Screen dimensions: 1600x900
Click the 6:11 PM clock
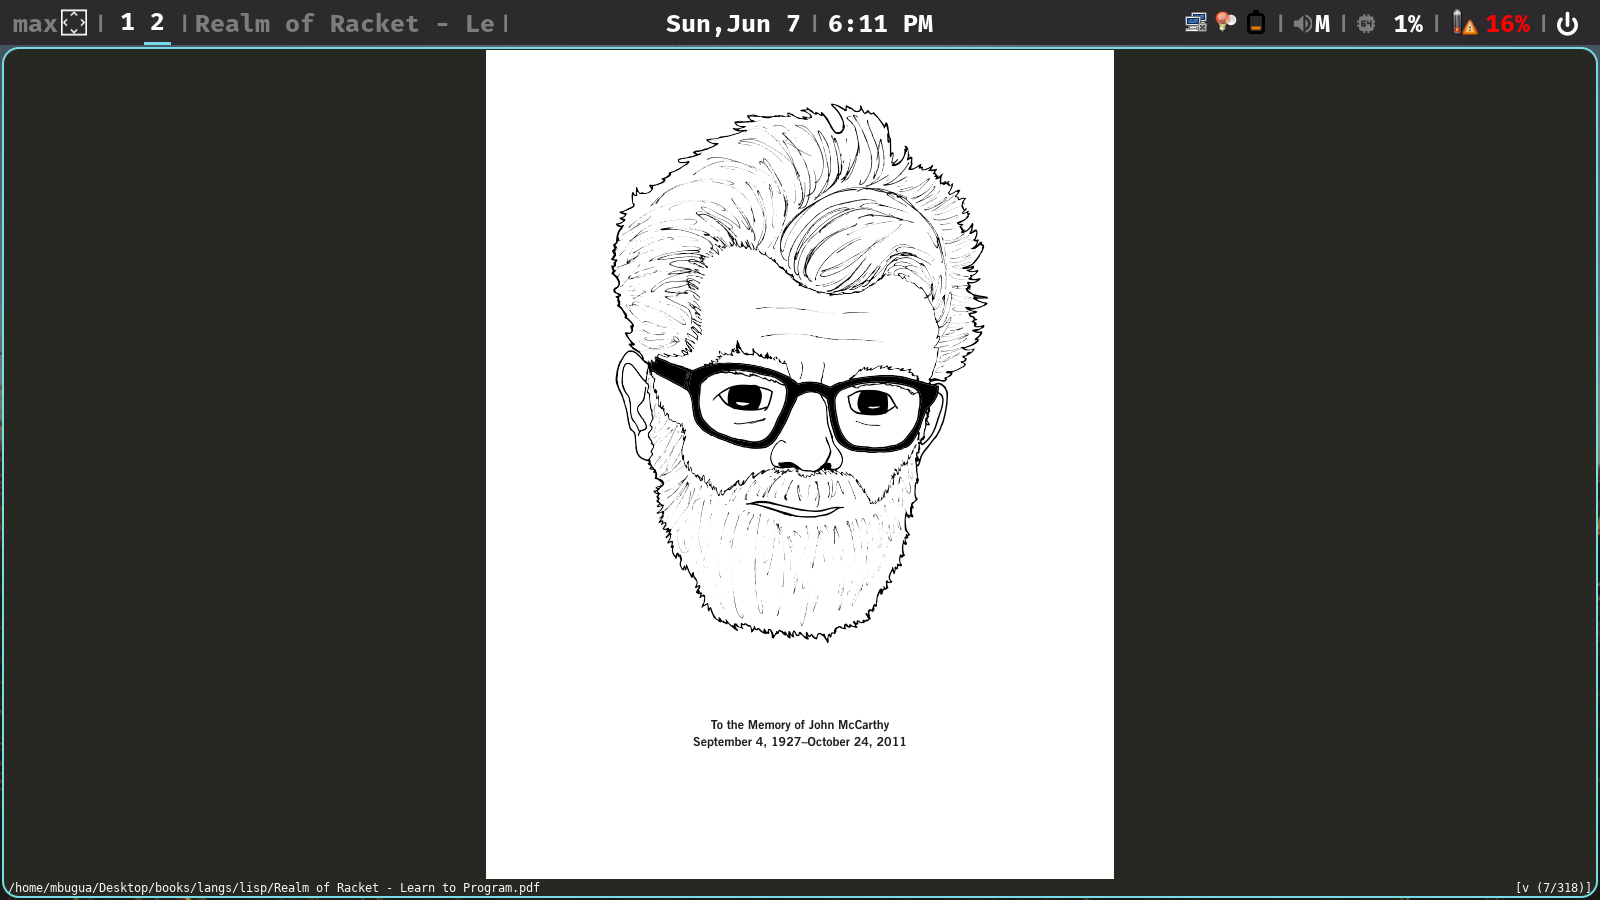[880, 23]
